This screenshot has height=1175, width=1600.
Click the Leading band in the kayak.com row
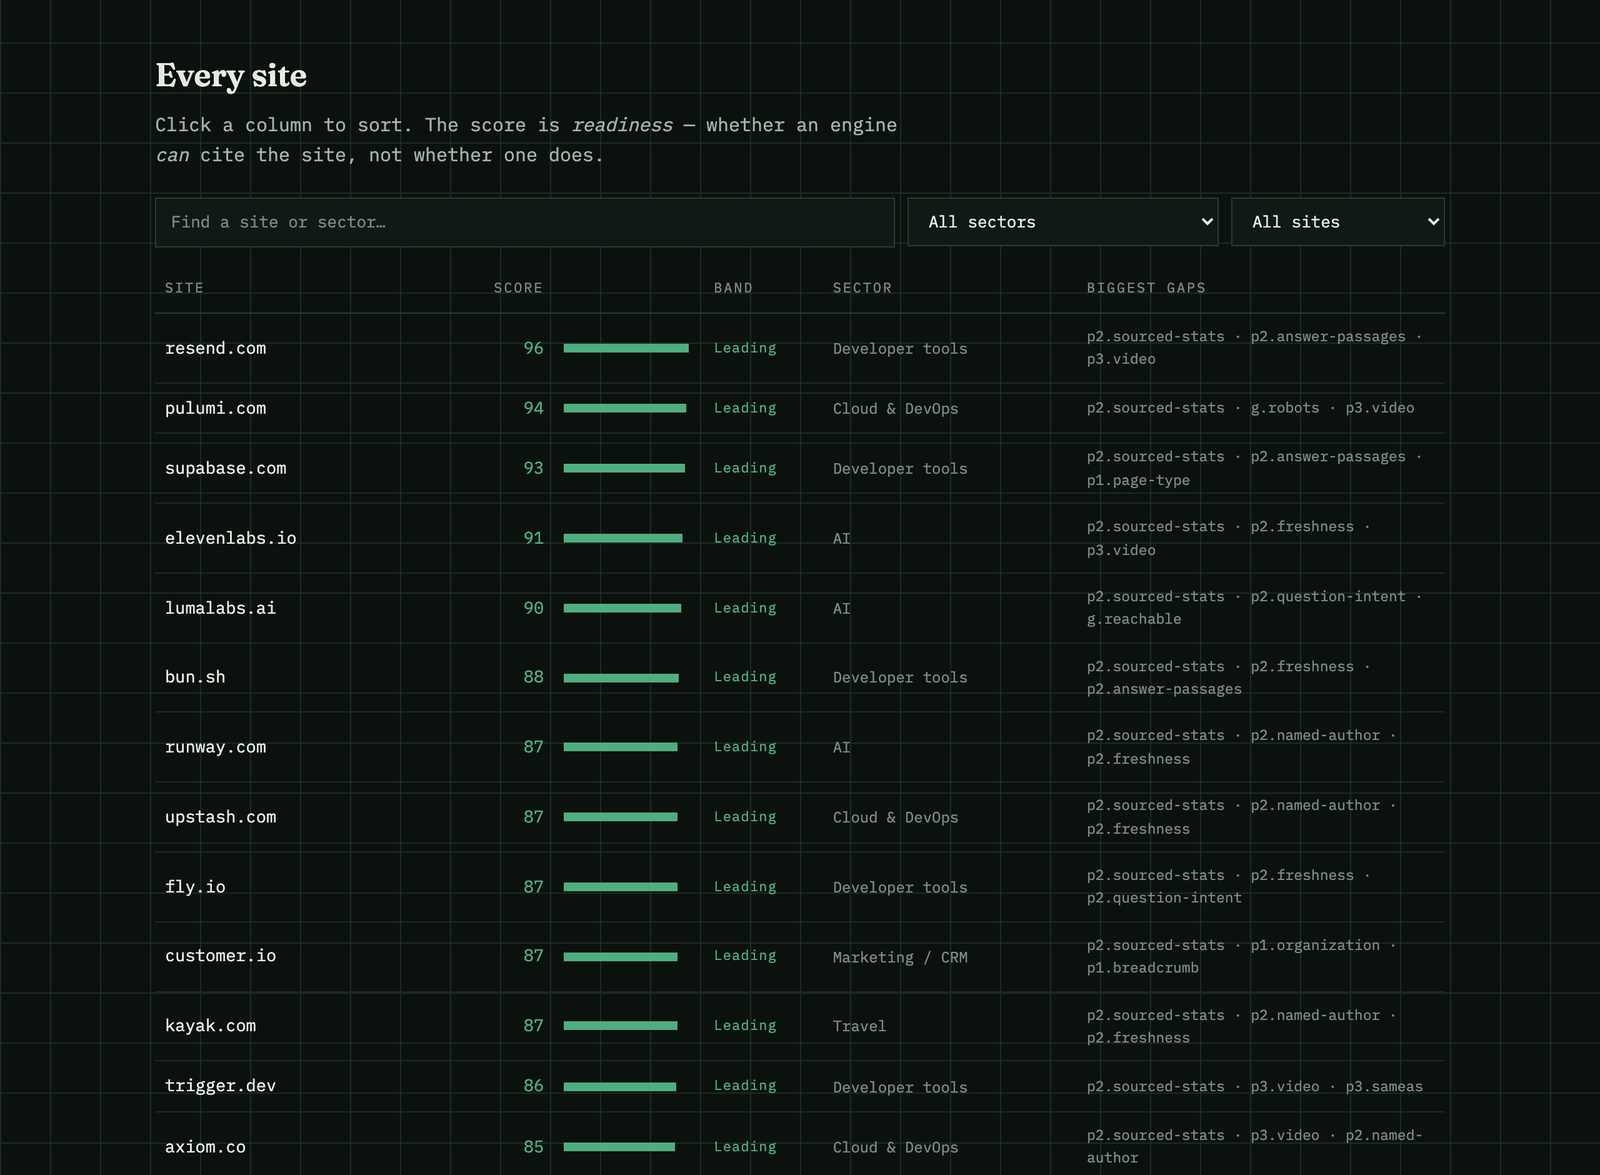(745, 1026)
